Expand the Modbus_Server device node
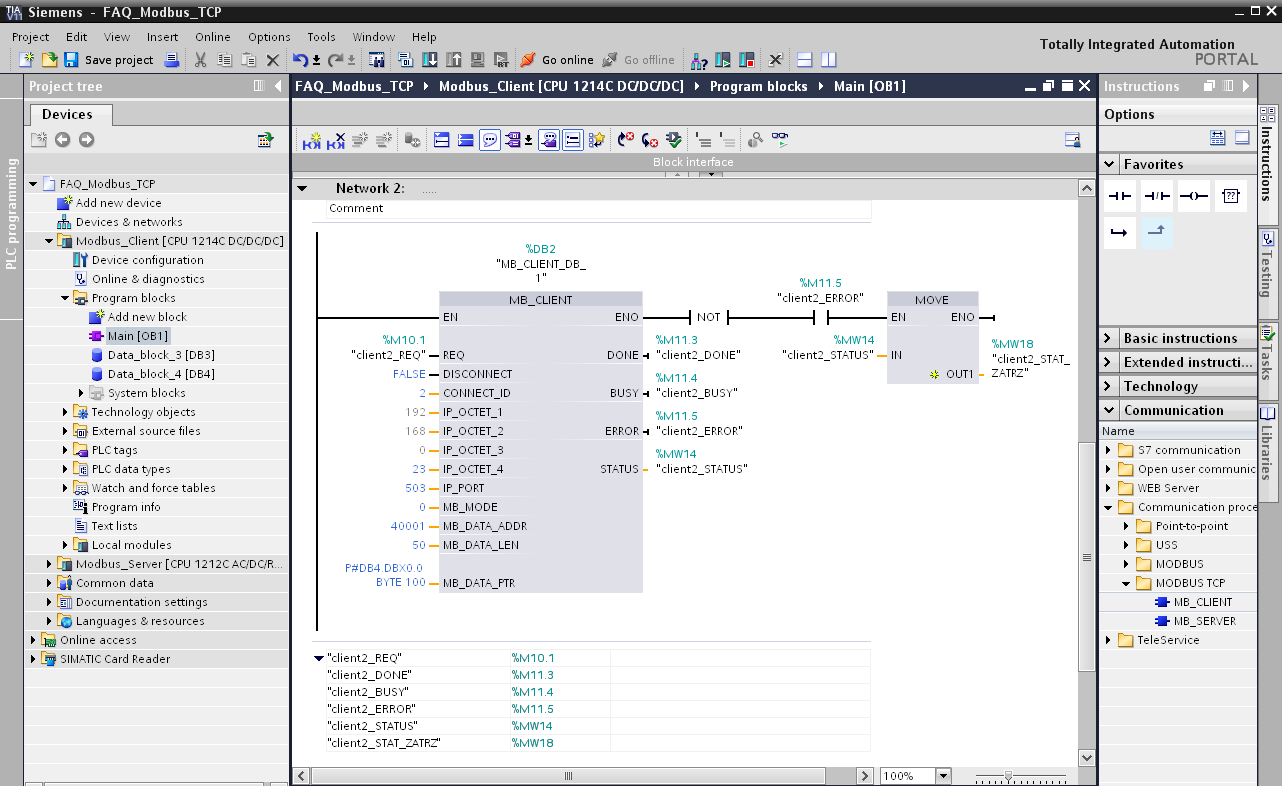1282x786 pixels. [50, 564]
